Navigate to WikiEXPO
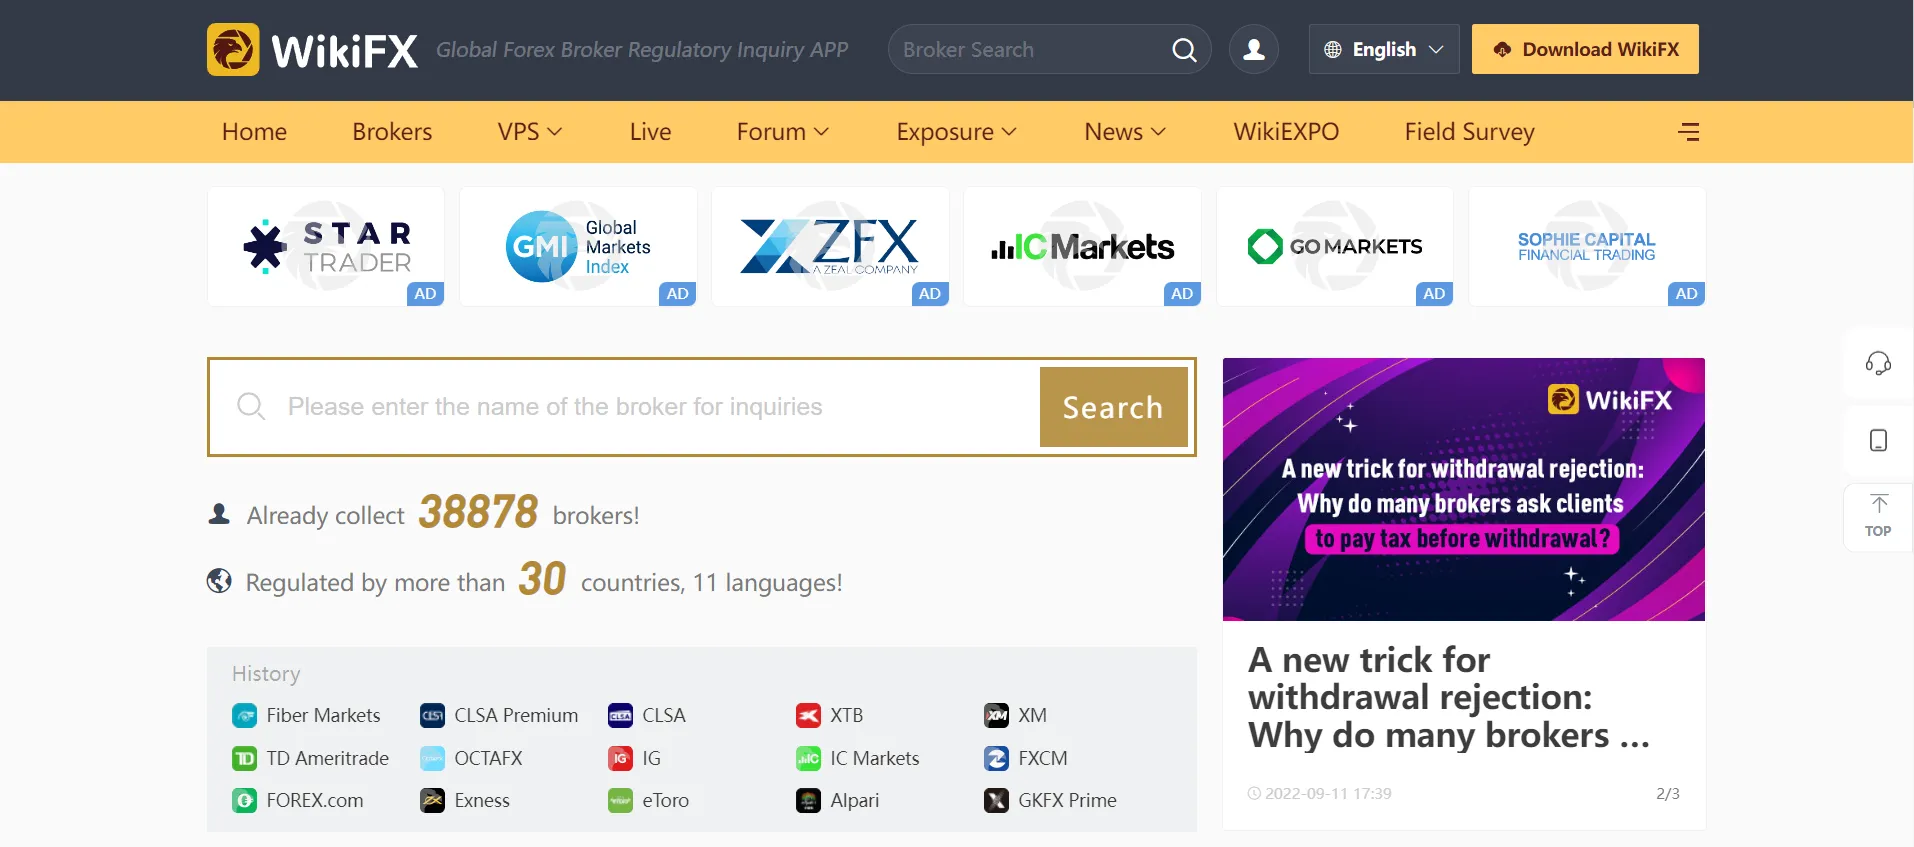This screenshot has width=1914, height=847. [1286, 132]
